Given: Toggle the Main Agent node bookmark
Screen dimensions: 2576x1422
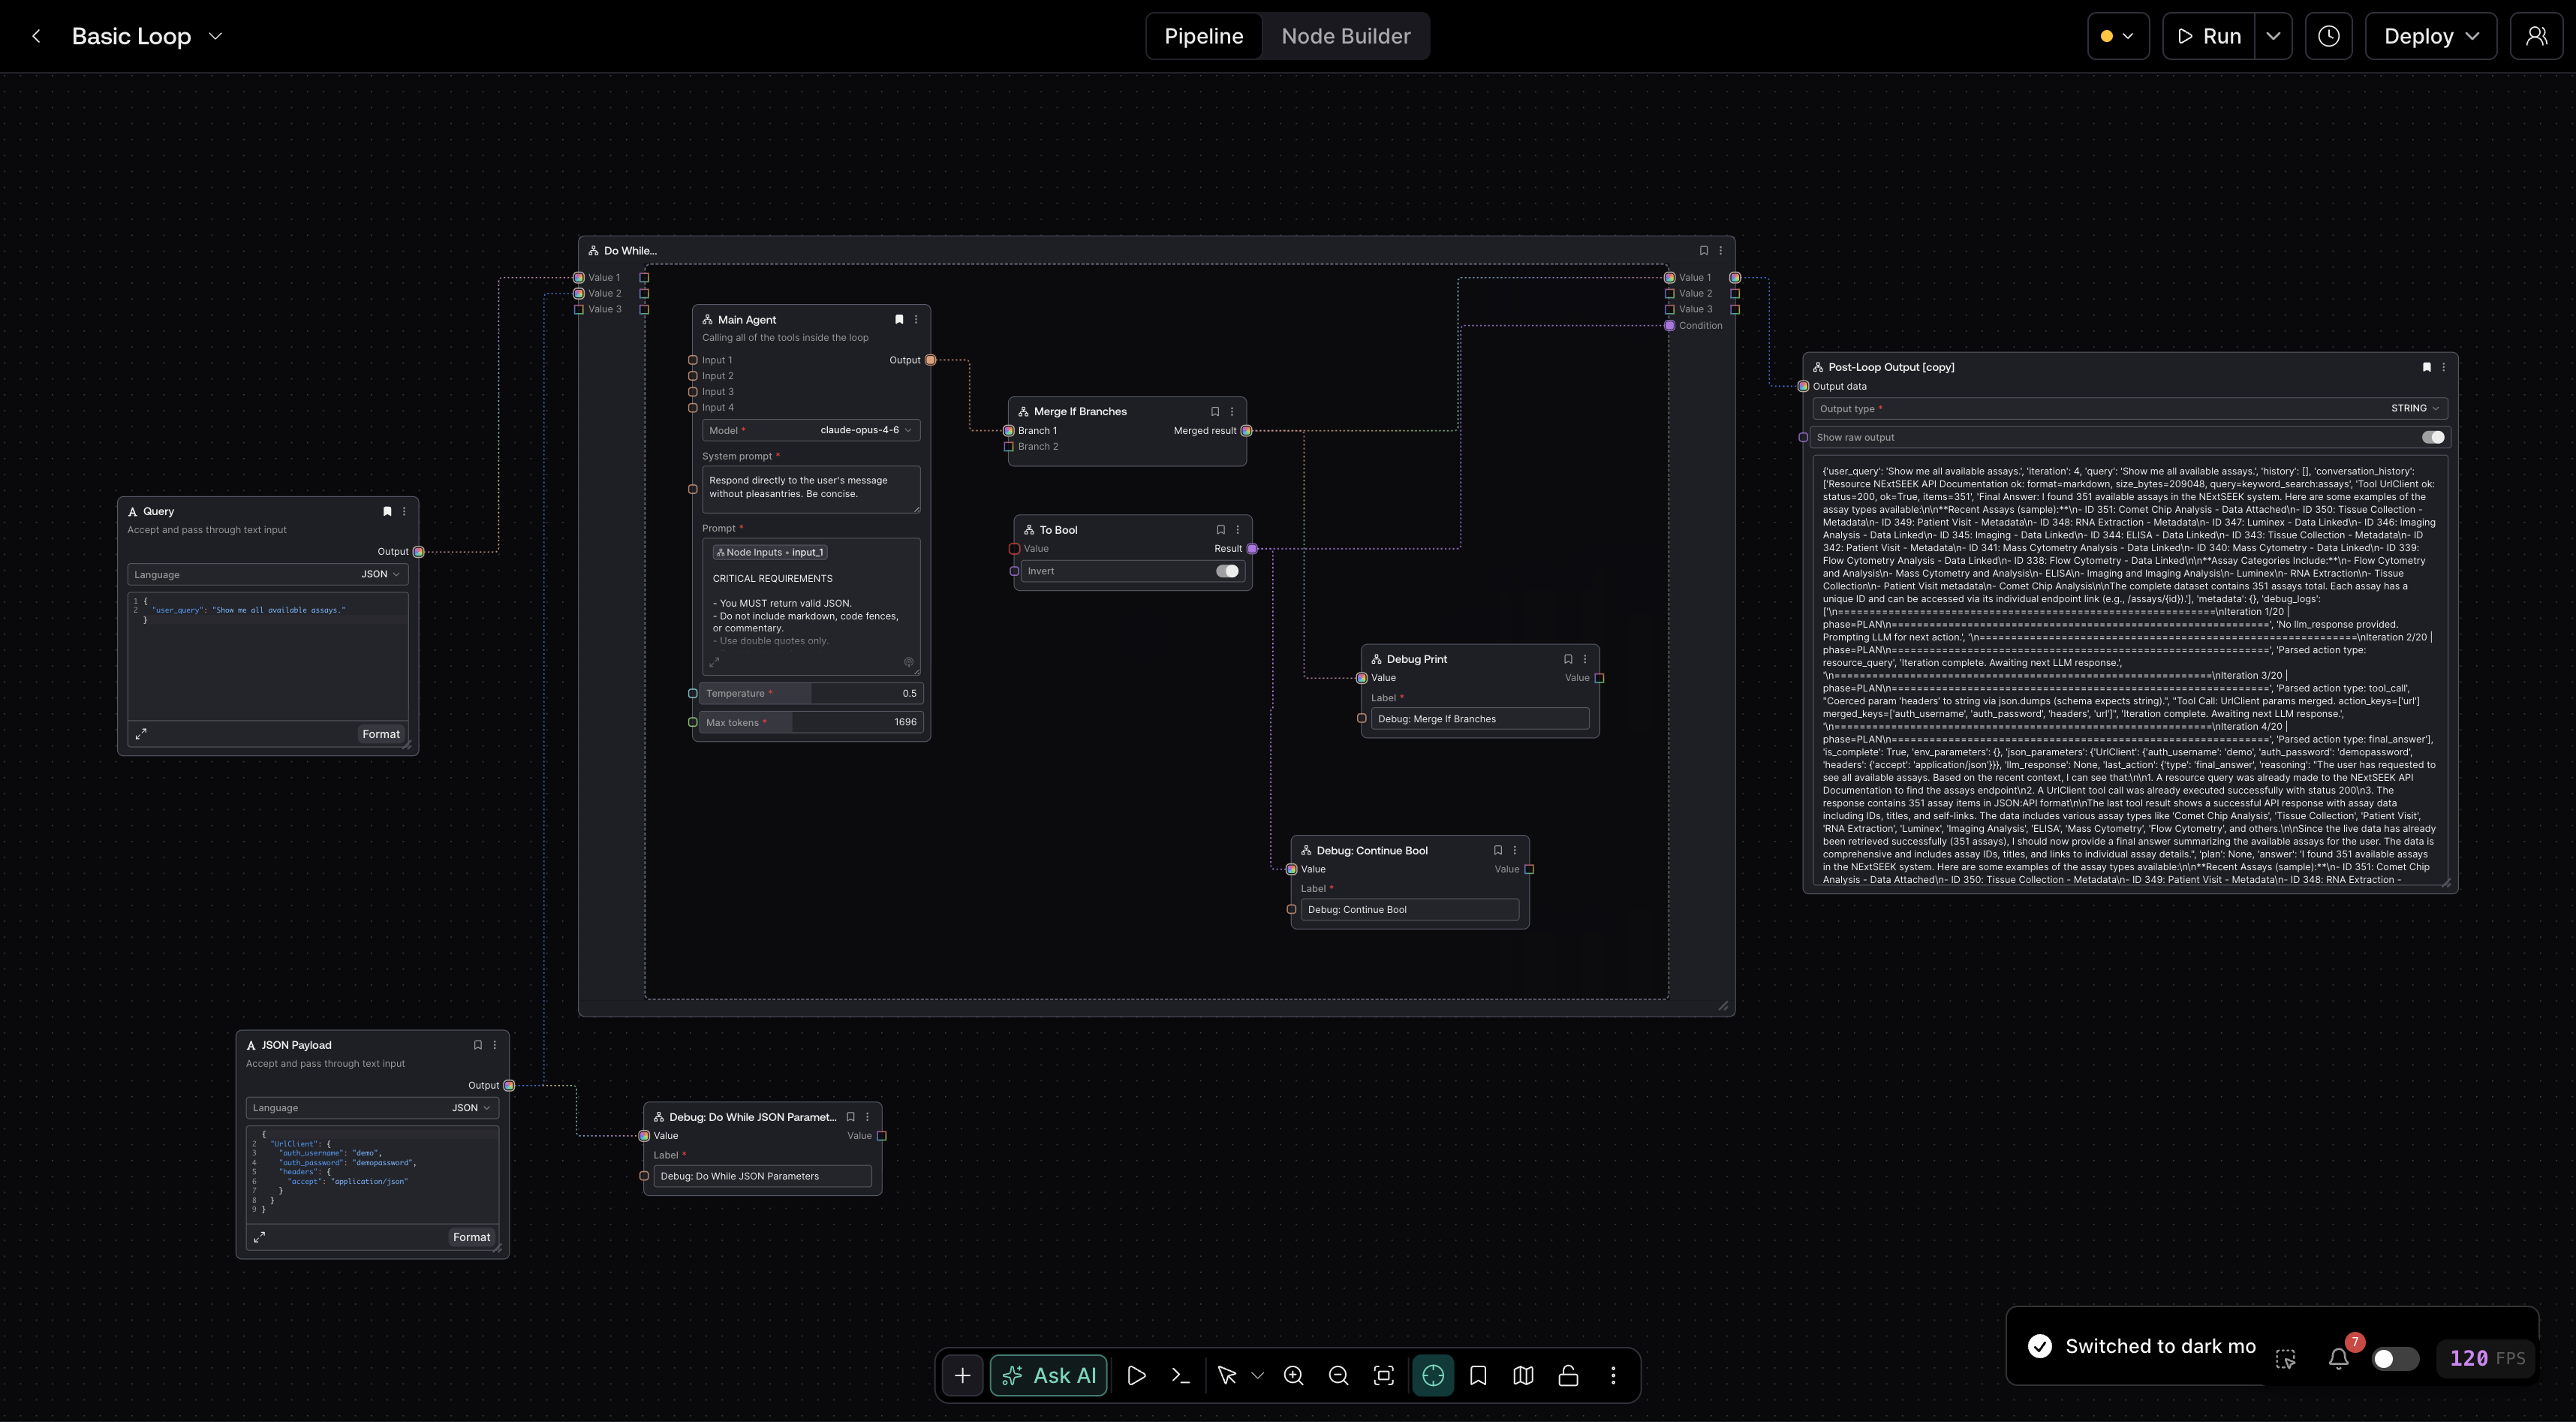Looking at the screenshot, I should point(899,320).
